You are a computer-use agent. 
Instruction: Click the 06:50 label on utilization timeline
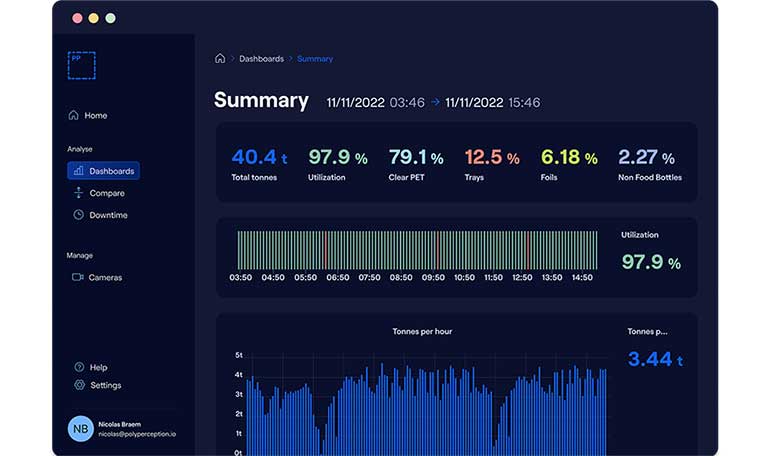coord(338,277)
